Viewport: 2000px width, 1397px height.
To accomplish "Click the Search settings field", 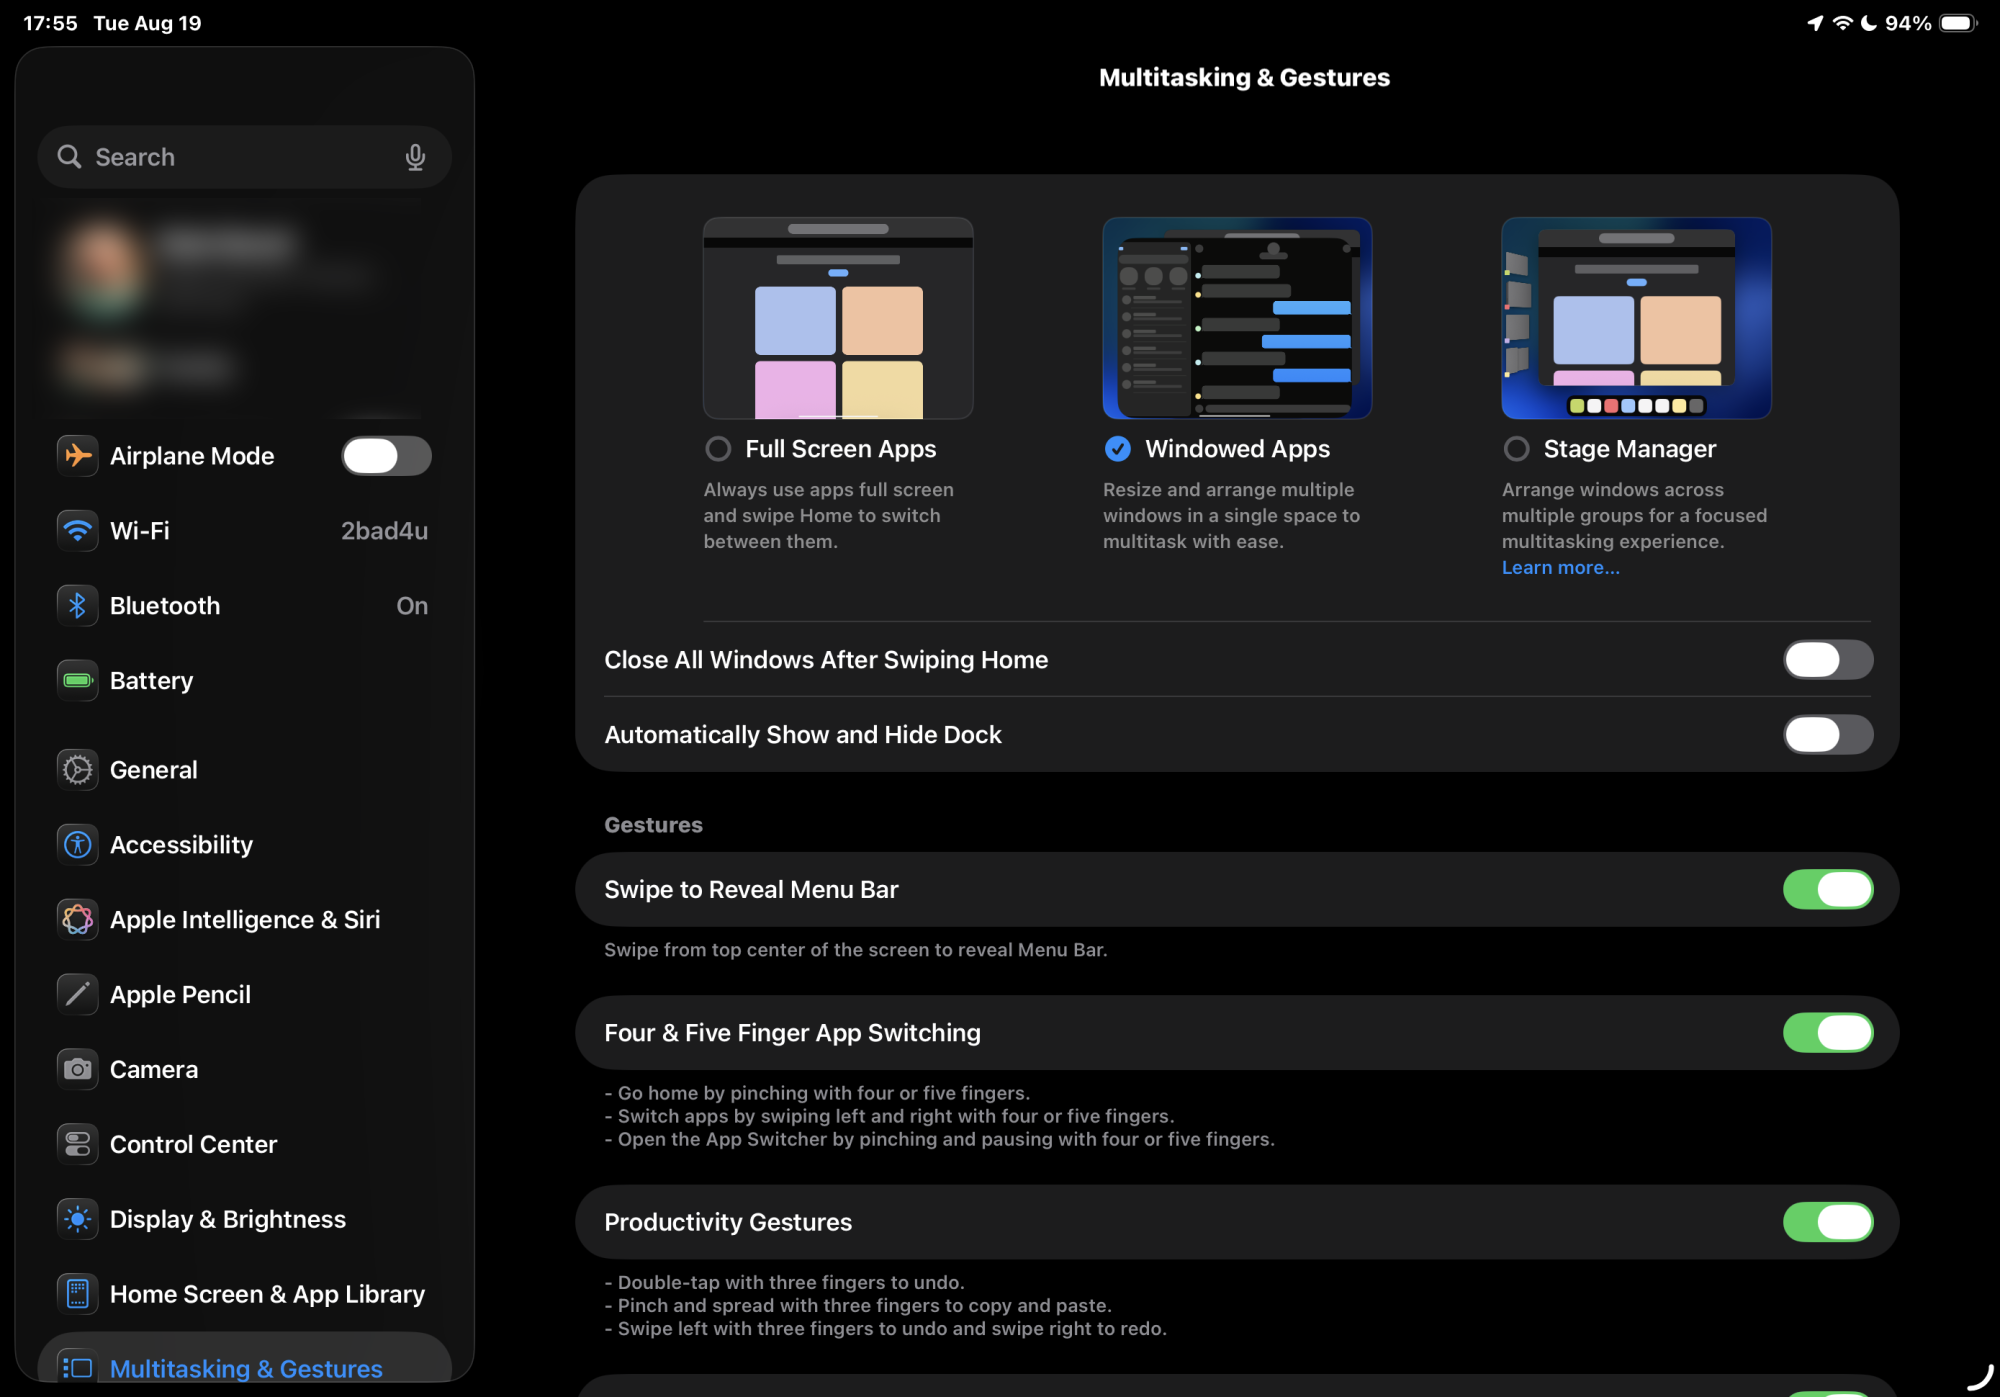I will pyautogui.click(x=230, y=157).
